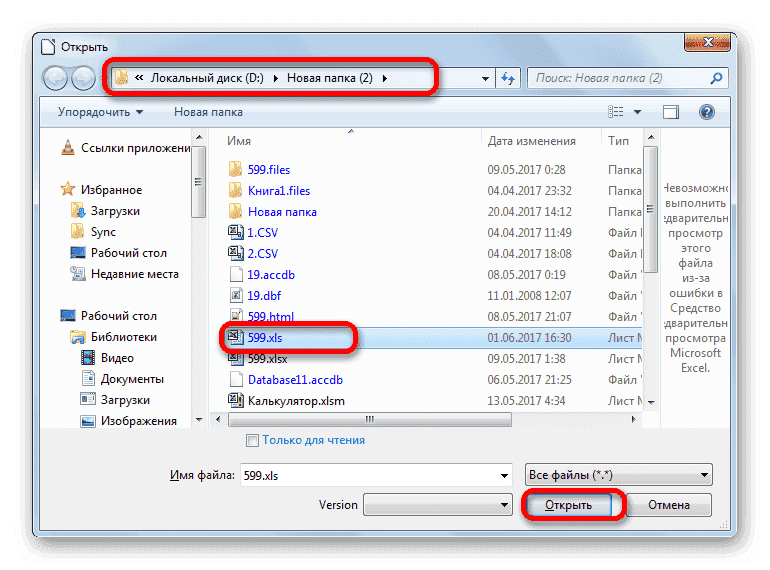Click the Back navigation arrow
770x570 pixels.
point(55,78)
